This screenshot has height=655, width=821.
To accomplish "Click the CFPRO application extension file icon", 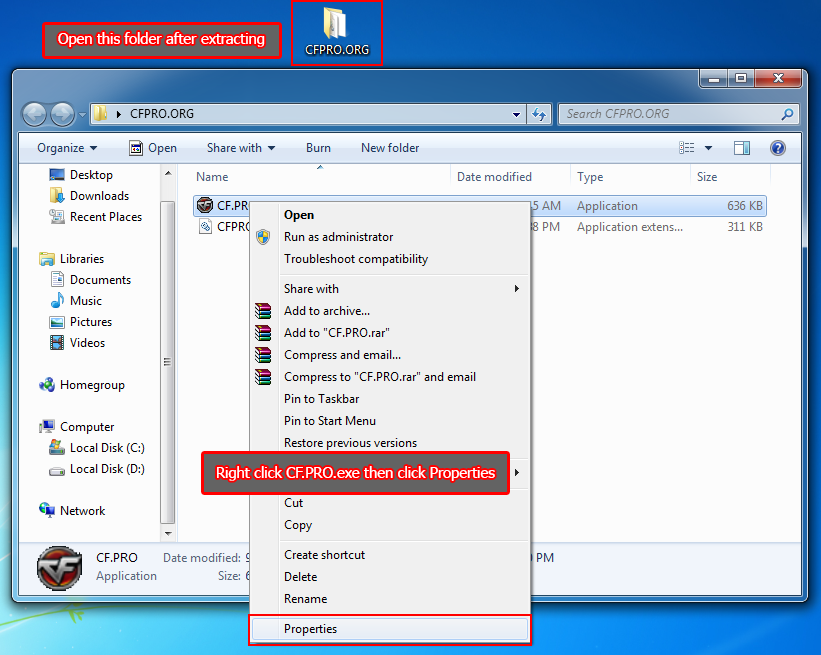I will tap(205, 227).
